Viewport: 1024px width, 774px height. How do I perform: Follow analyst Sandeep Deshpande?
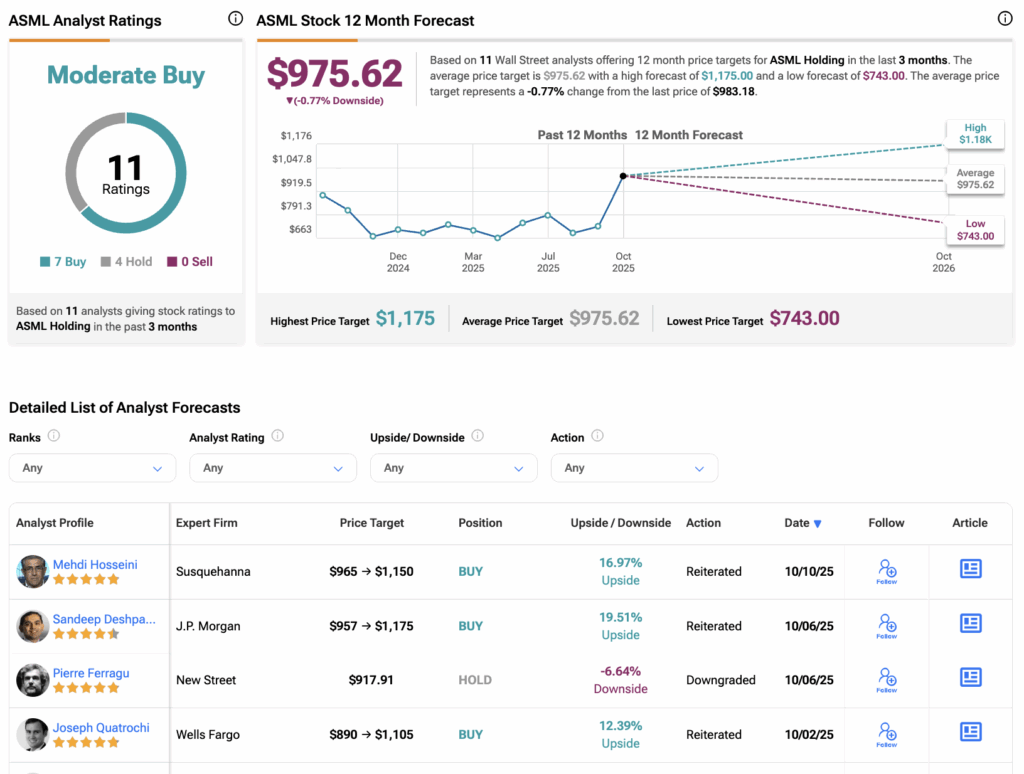click(886, 626)
